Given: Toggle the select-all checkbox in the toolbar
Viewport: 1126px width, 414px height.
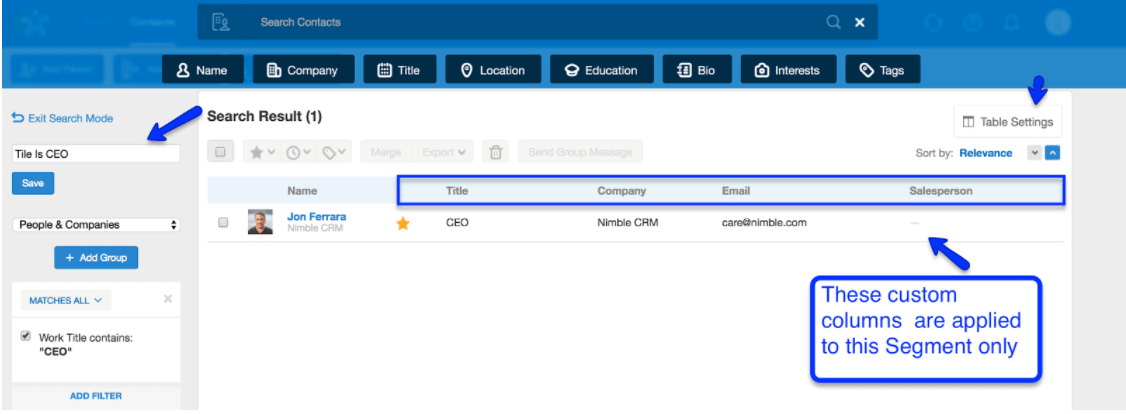Looking at the screenshot, I should pos(221,152).
